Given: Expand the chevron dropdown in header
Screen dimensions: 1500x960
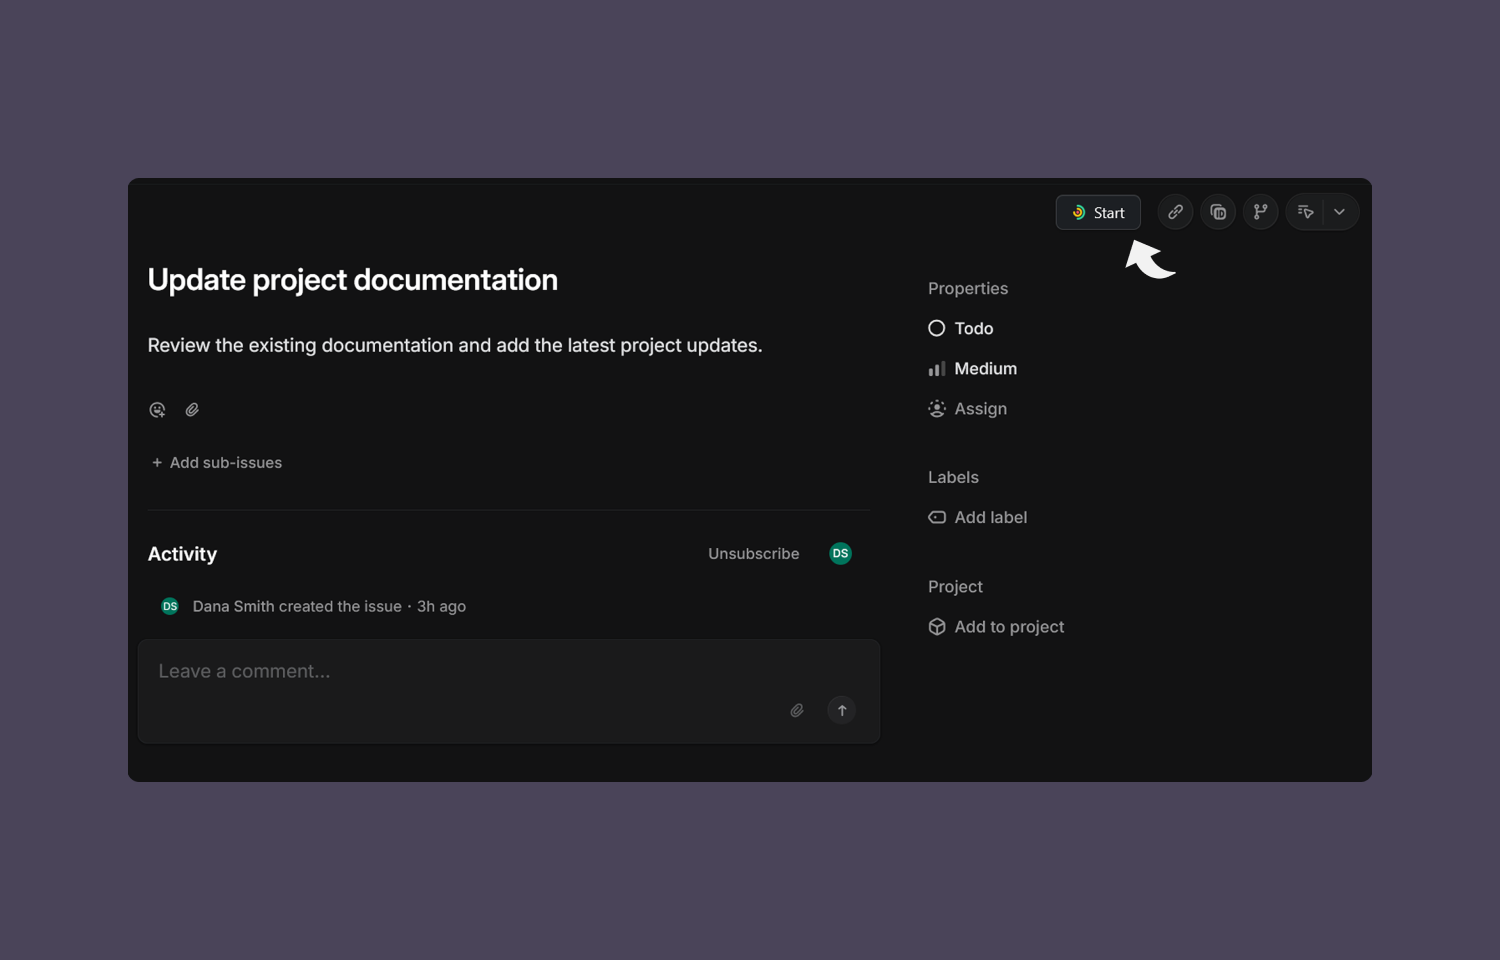Looking at the screenshot, I should [1340, 212].
